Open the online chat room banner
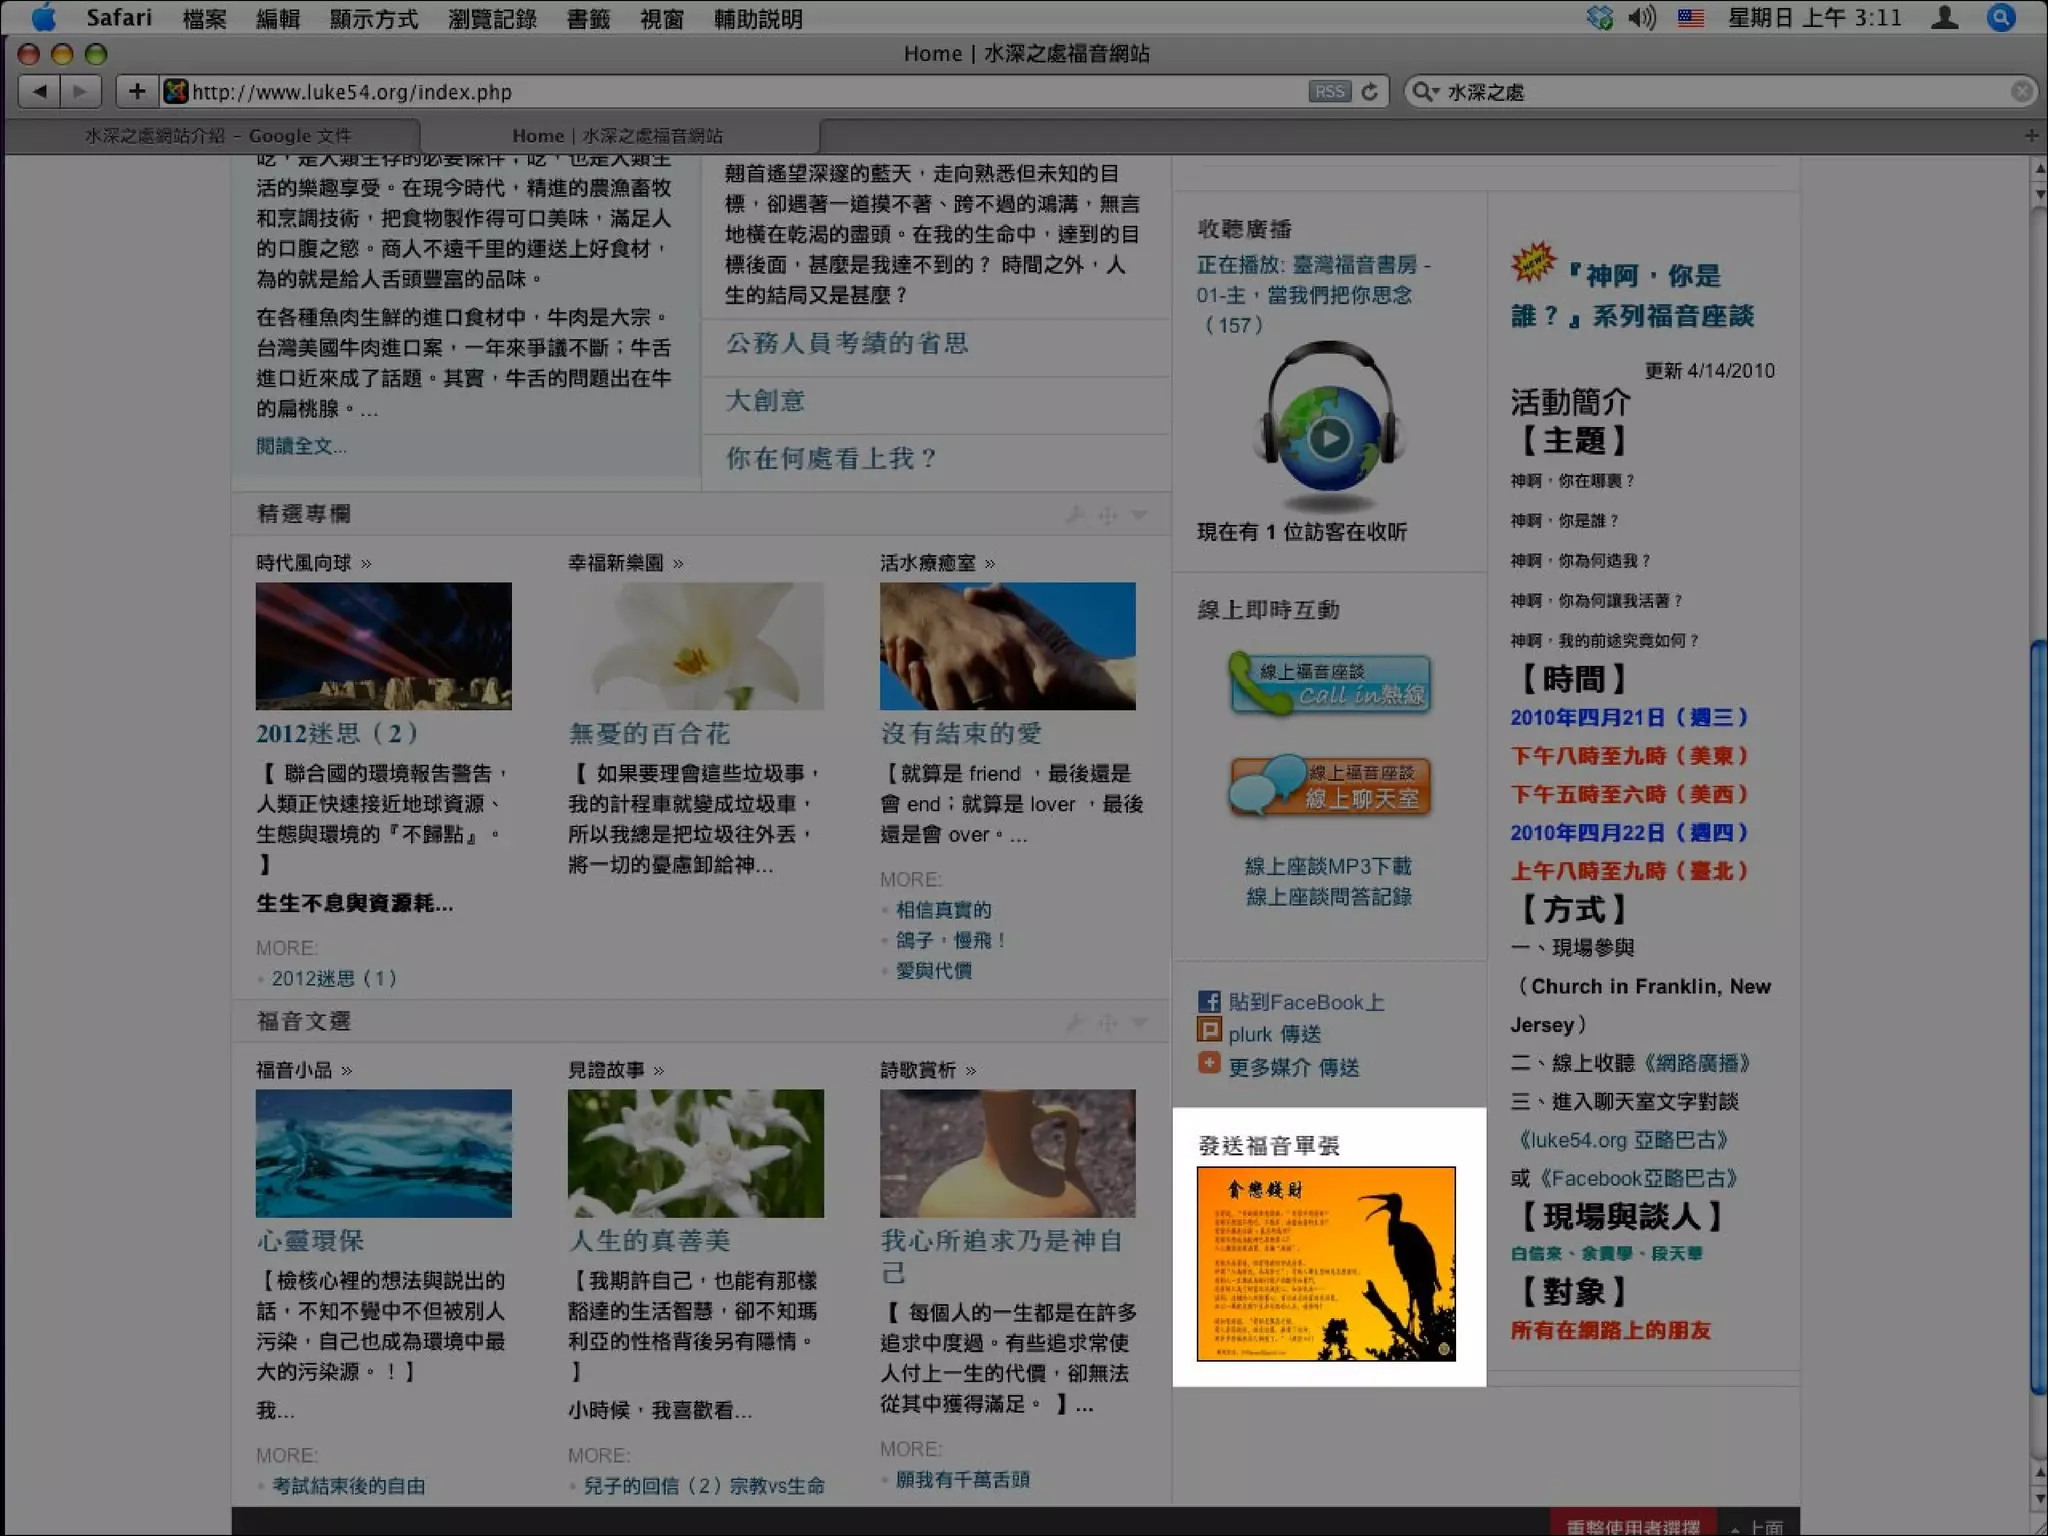This screenshot has height=1536, width=2048. [1329, 786]
